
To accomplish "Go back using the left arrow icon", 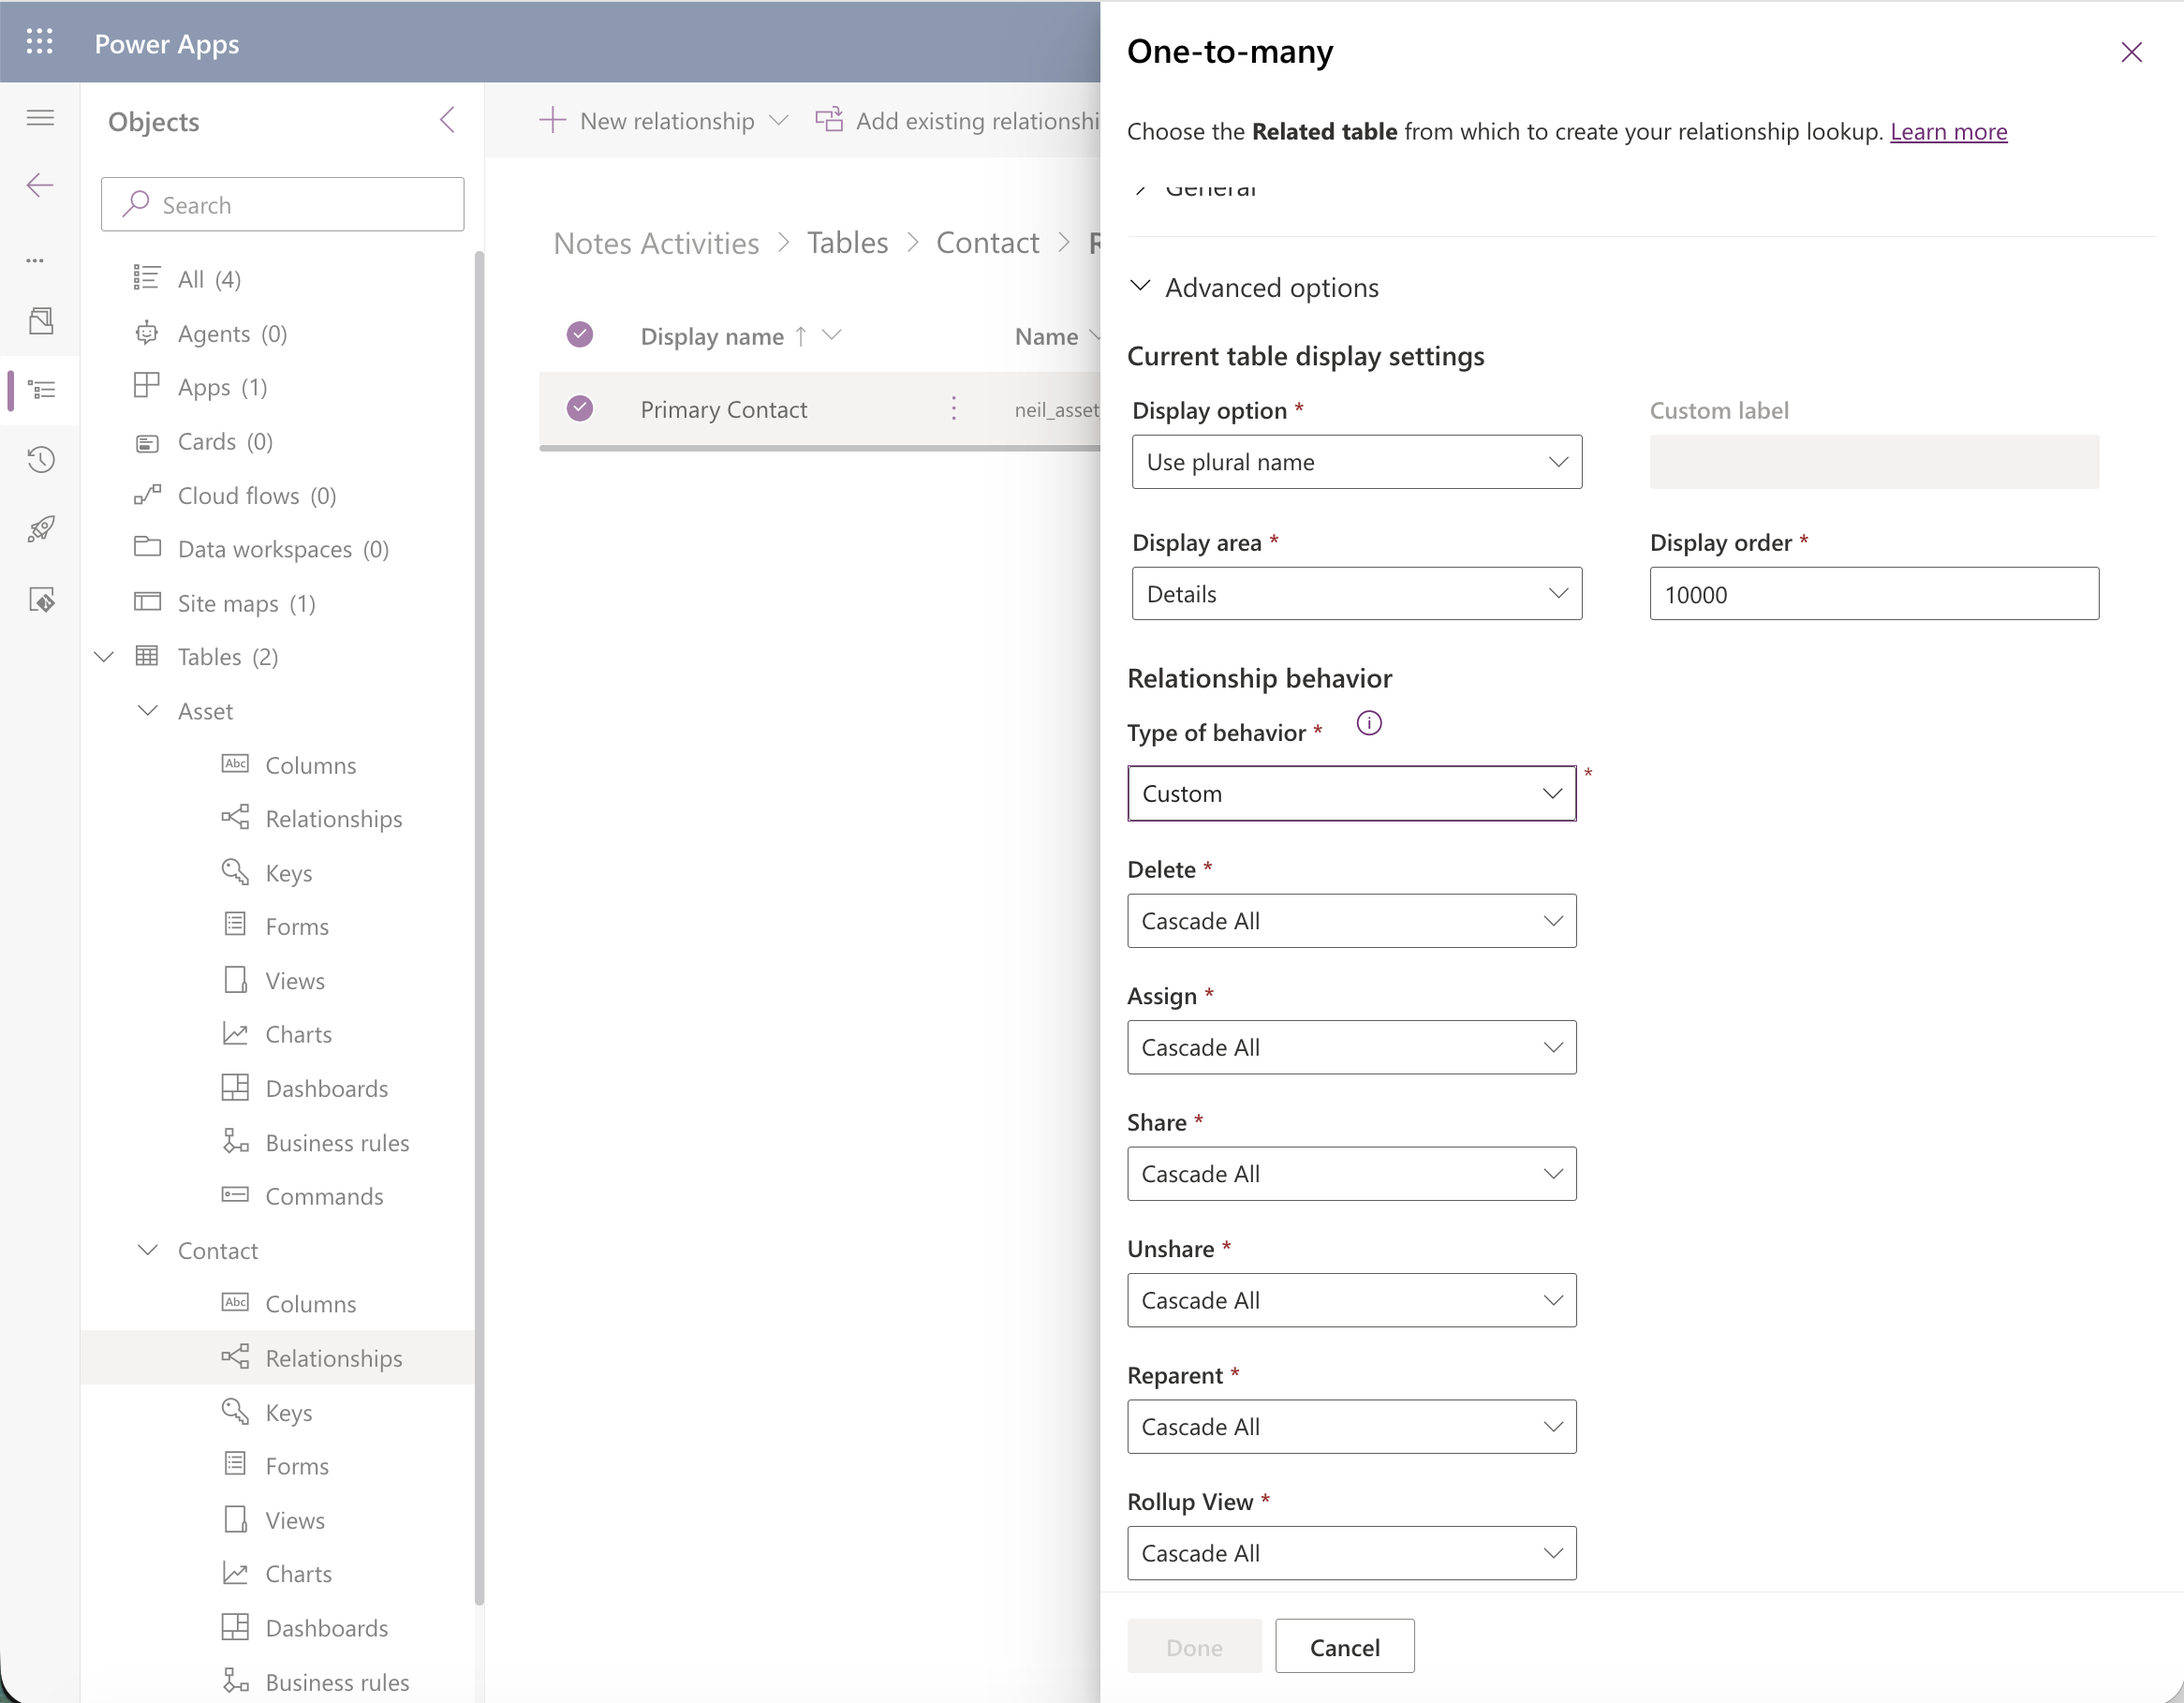I will 40,185.
